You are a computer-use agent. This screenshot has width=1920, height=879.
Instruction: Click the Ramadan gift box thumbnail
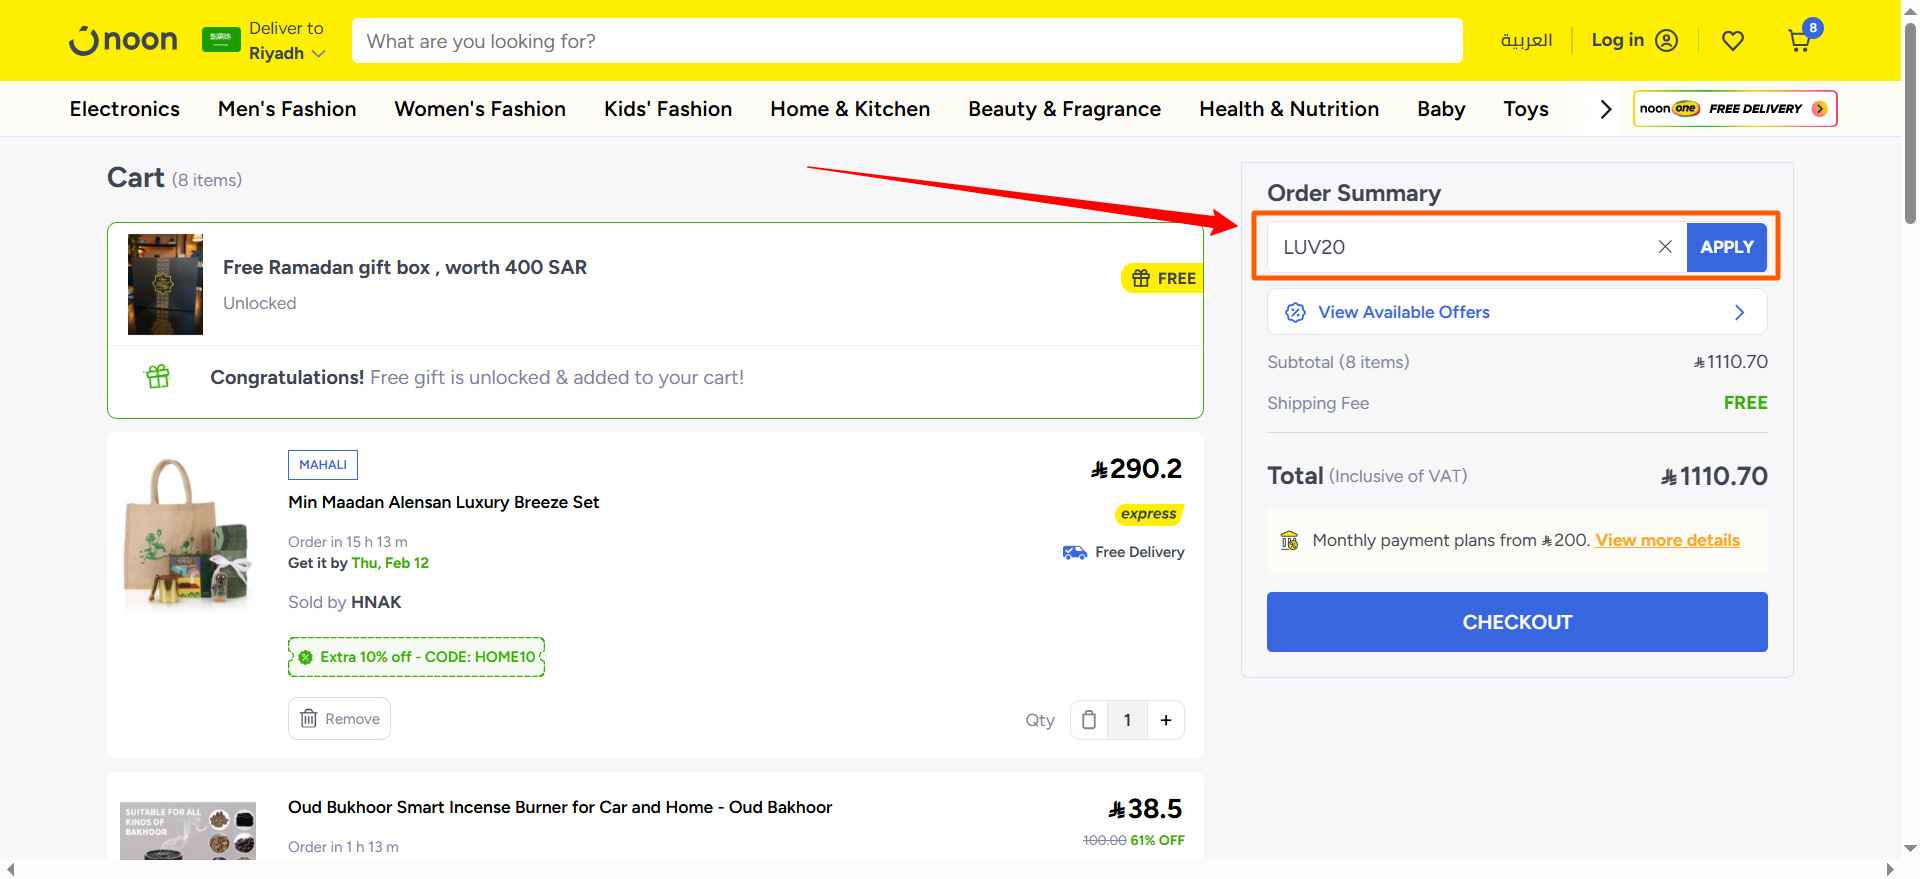pos(165,284)
